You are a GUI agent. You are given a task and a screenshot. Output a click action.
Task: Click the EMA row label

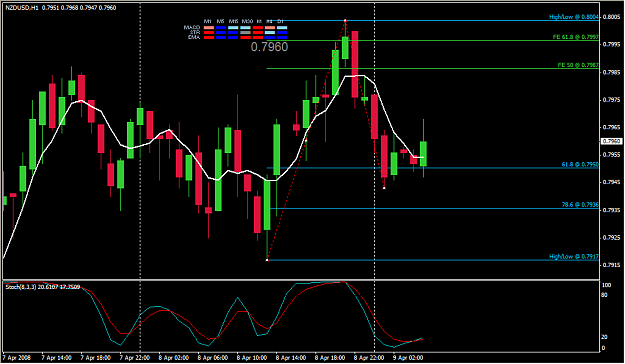pos(194,37)
